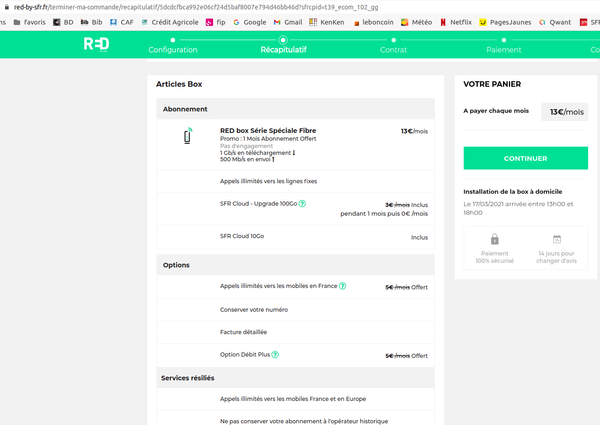Click the Options section header
Screen dimensions: 600x425
[x=295, y=265]
